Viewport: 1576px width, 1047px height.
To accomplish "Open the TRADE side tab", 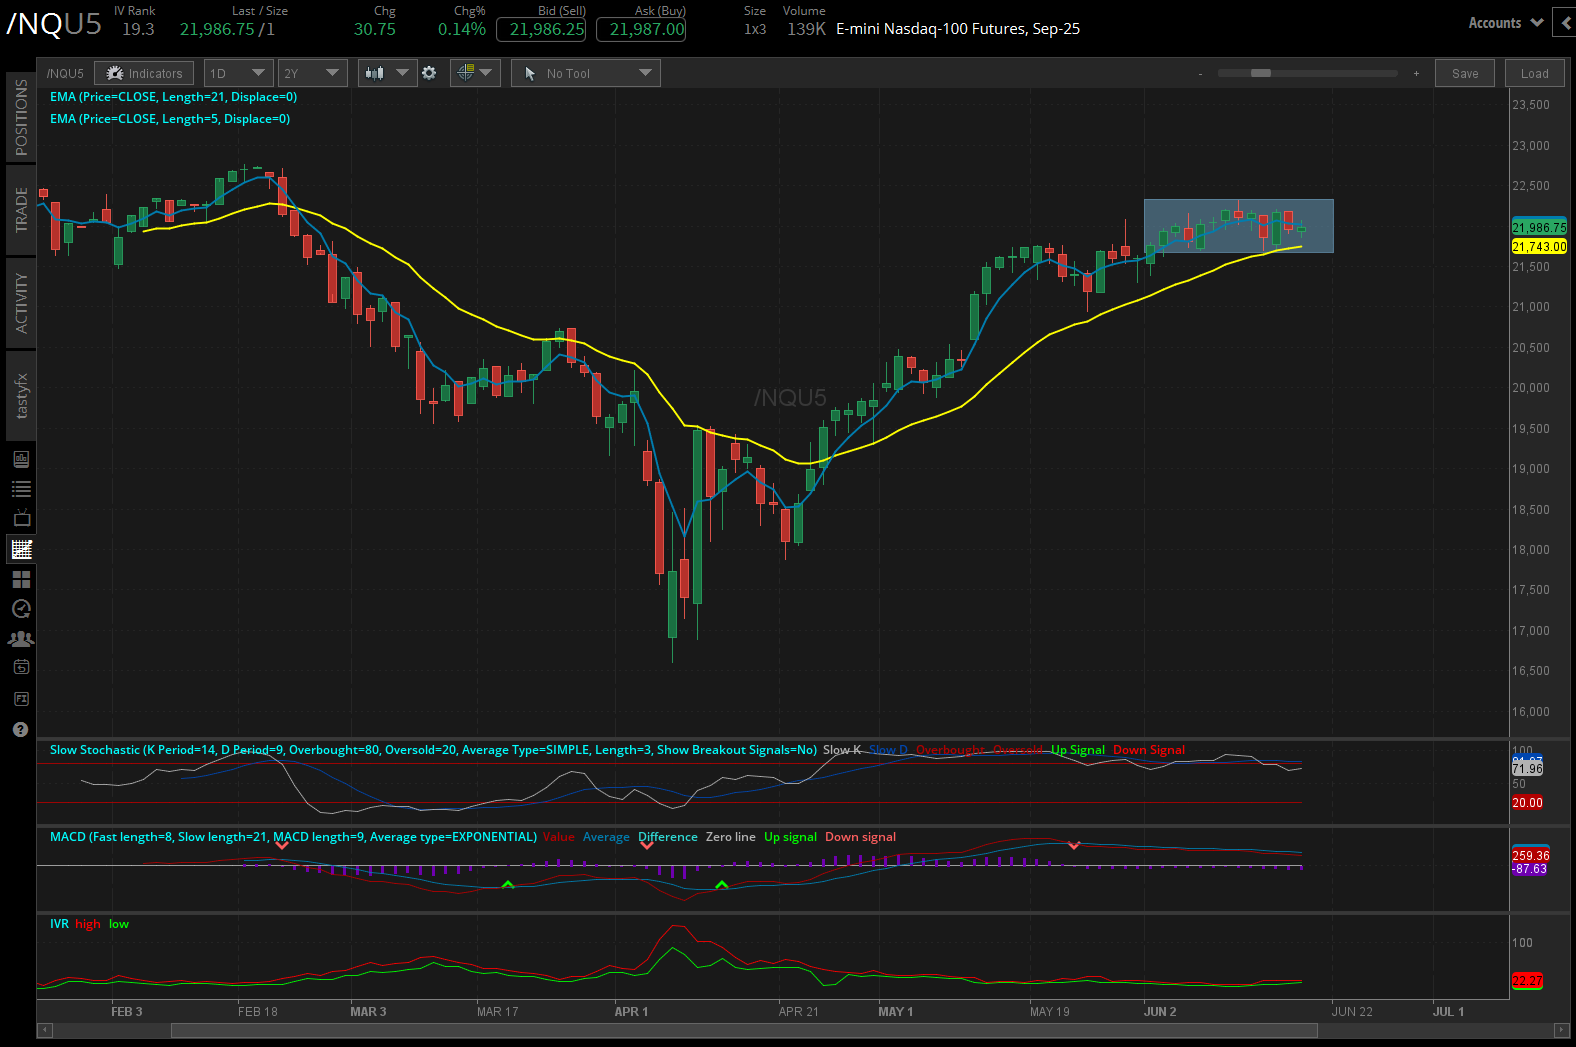I will [21, 210].
